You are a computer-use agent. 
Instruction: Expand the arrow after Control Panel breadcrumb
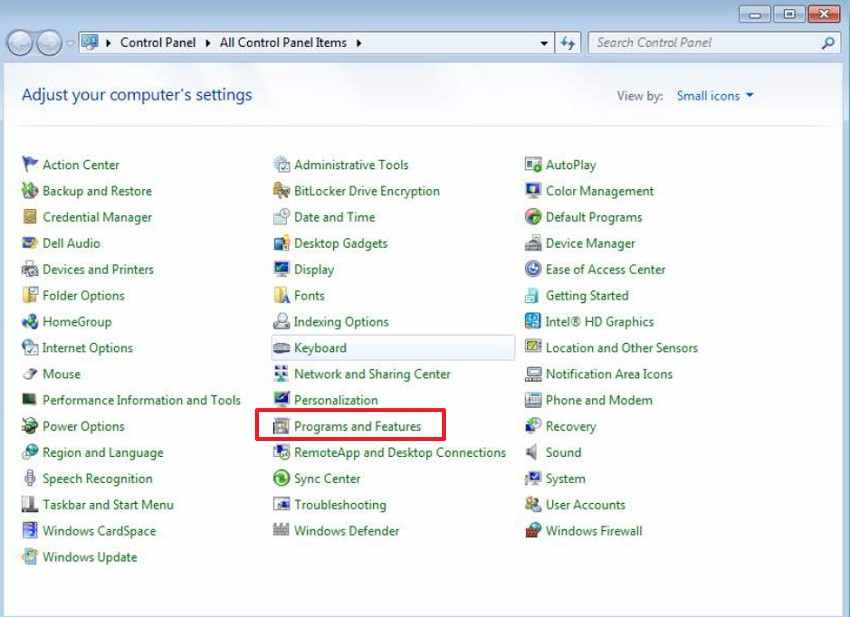tap(208, 43)
